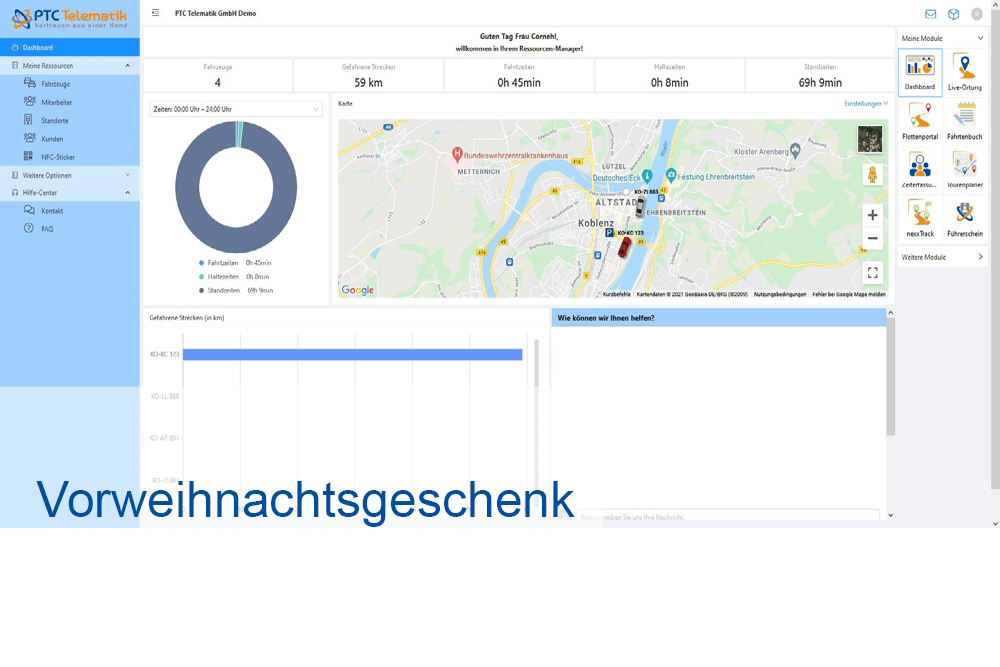Screen dimensions: 1000x667
Task: Open the Zeiten time range dropdown
Action: (236, 109)
